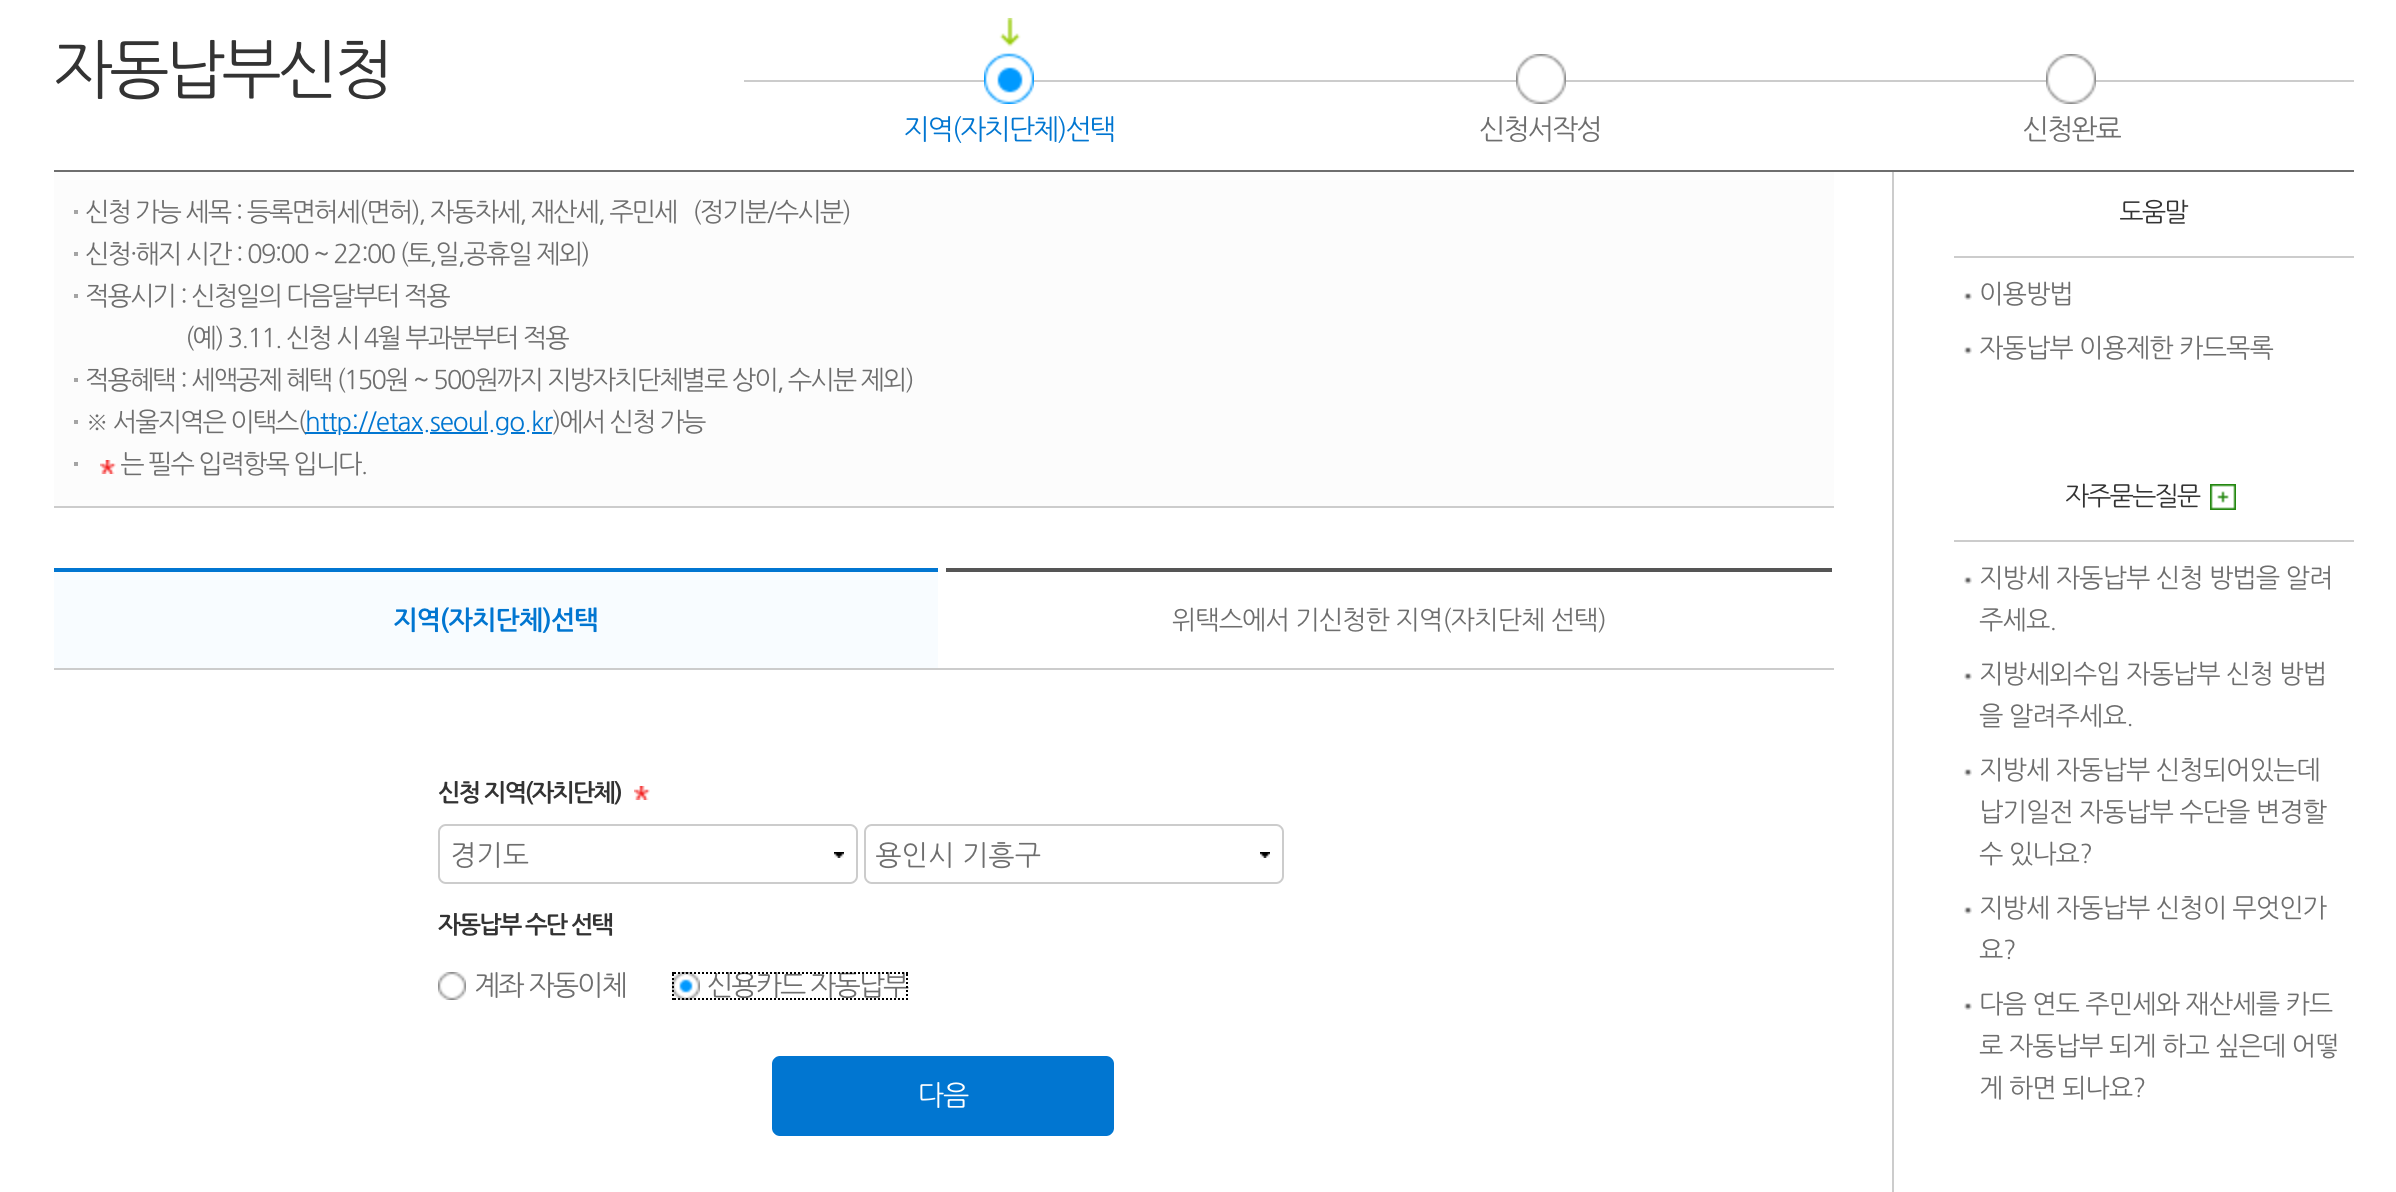Open 이용방법 help link
This screenshot has height=1192, width=2396.
[2026, 294]
